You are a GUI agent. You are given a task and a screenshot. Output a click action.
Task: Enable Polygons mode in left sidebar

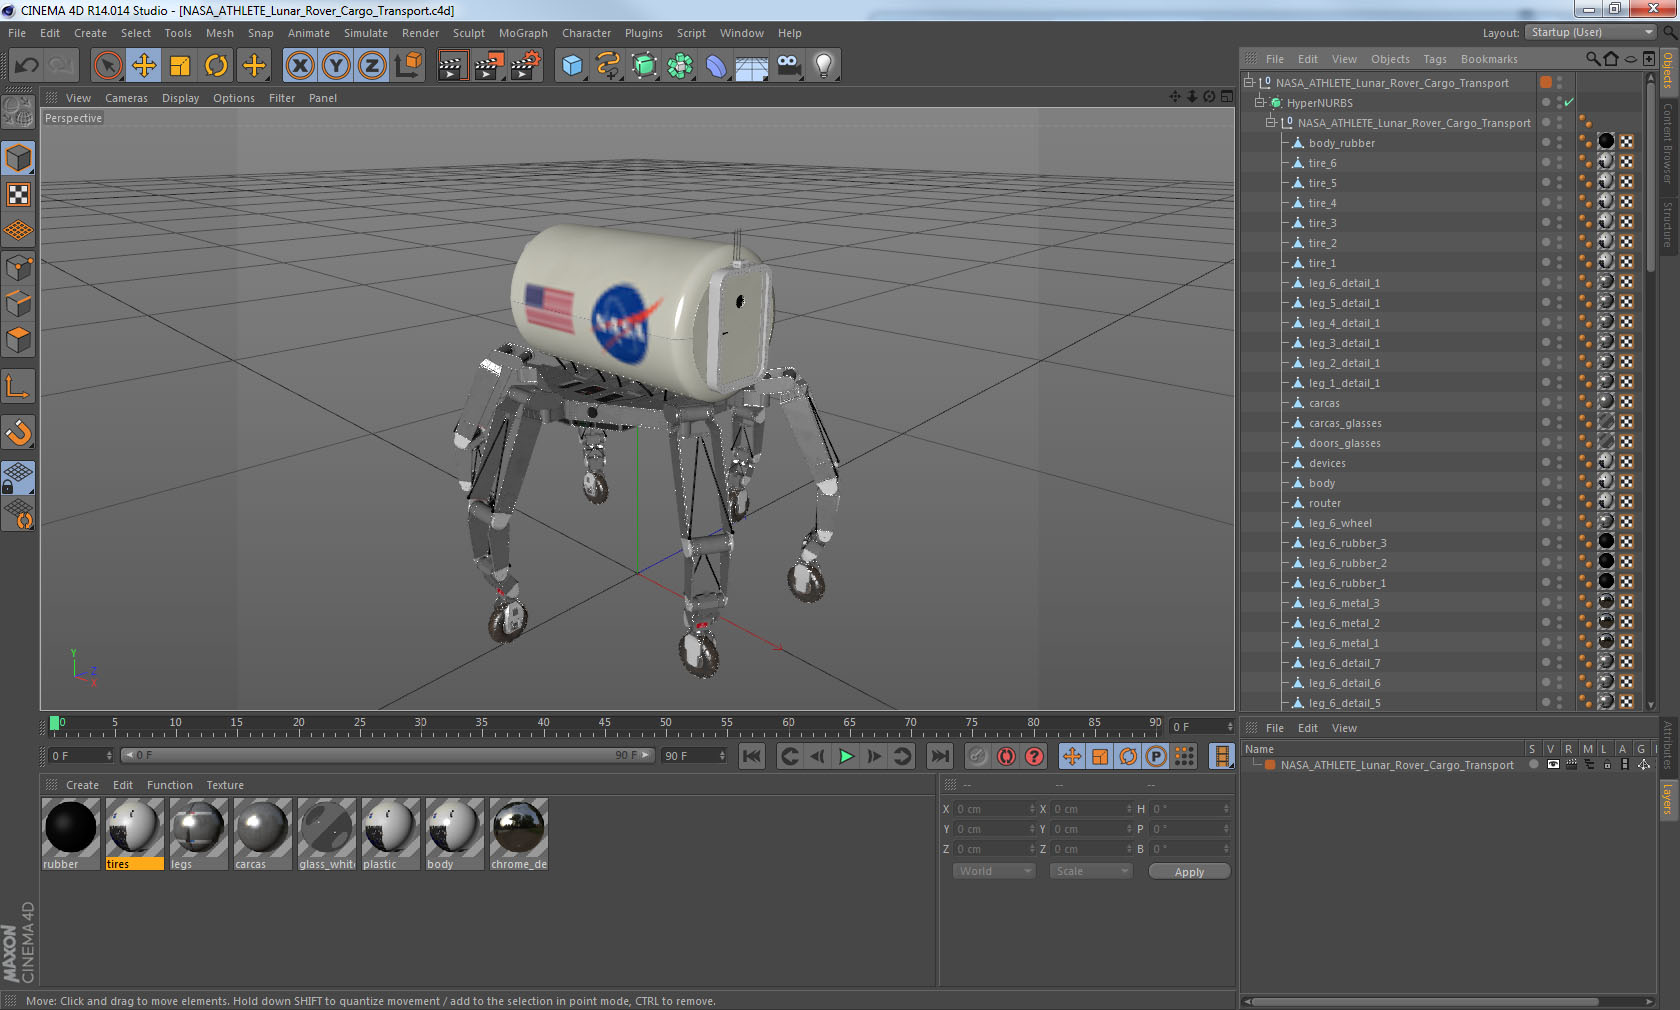[18, 340]
